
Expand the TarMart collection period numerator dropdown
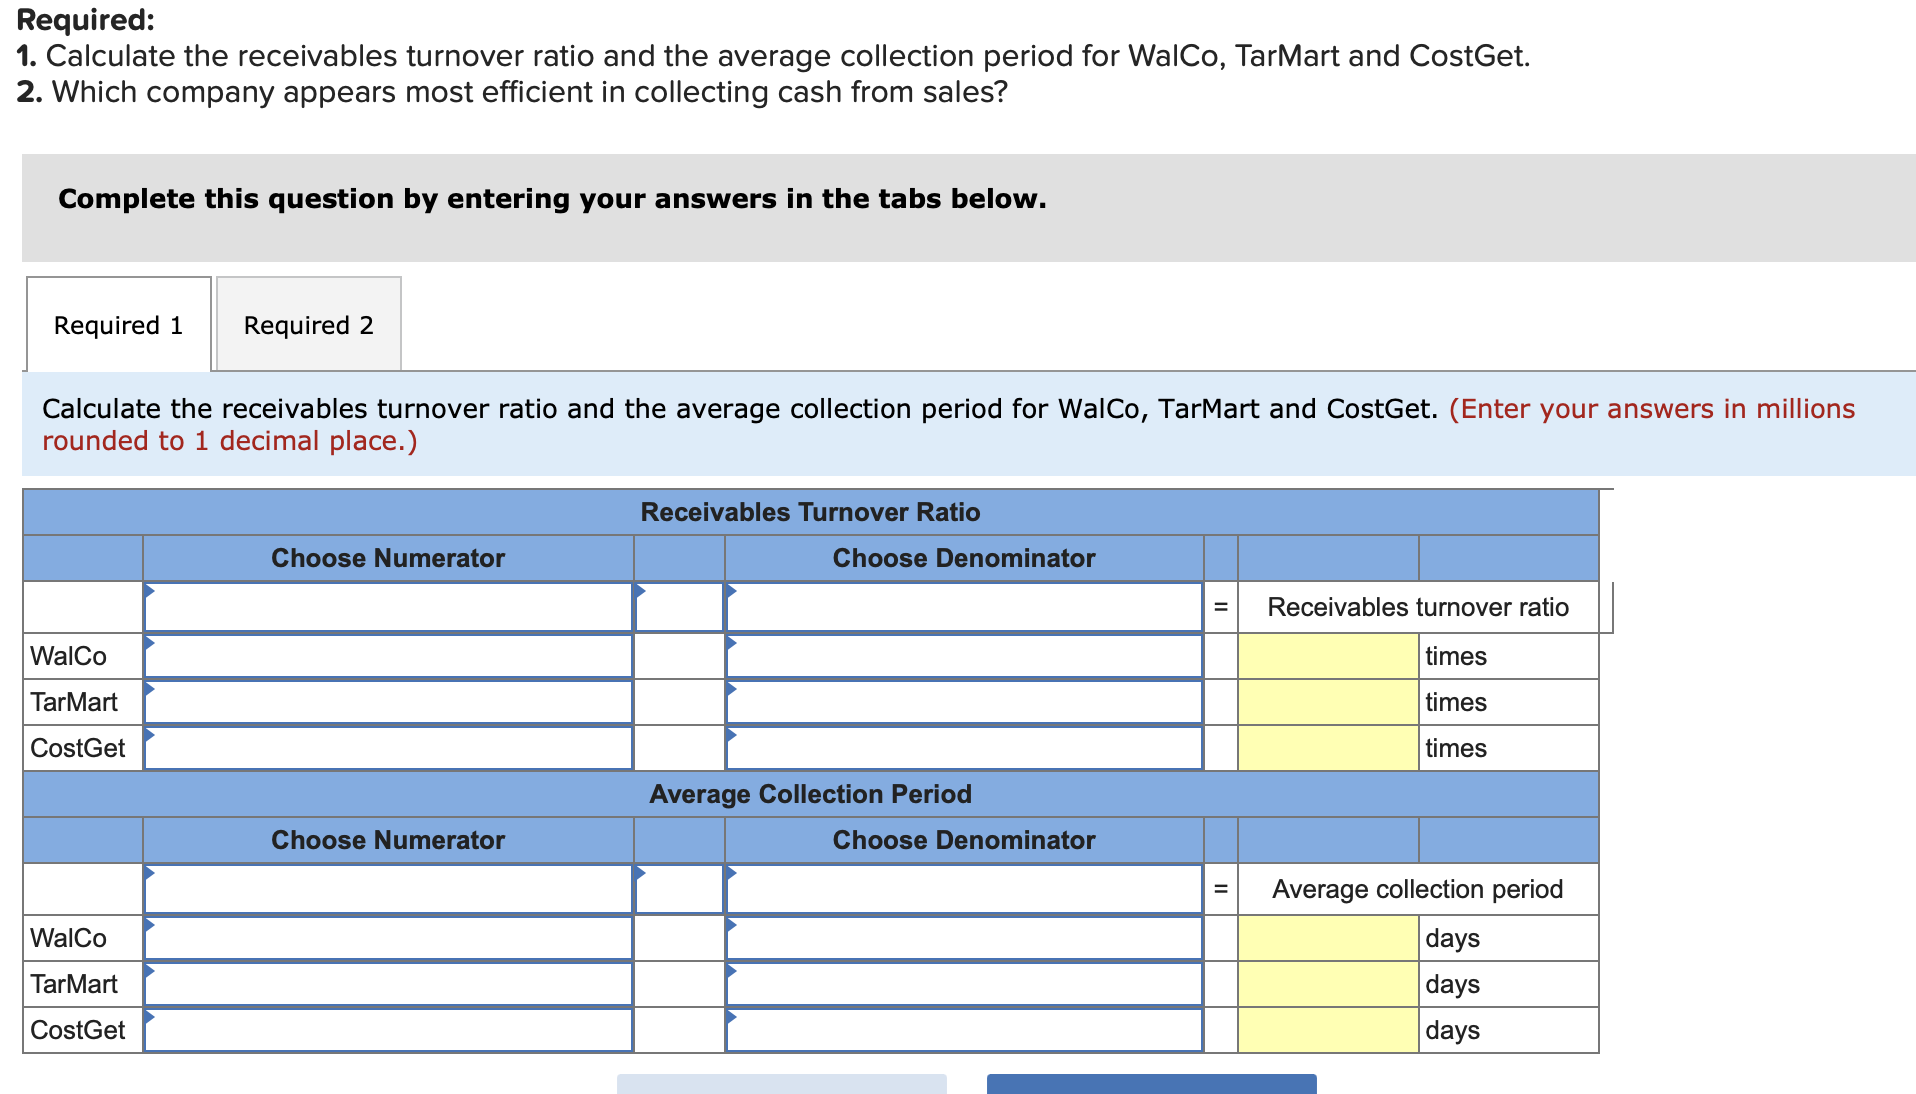pyautogui.click(x=389, y=984)
